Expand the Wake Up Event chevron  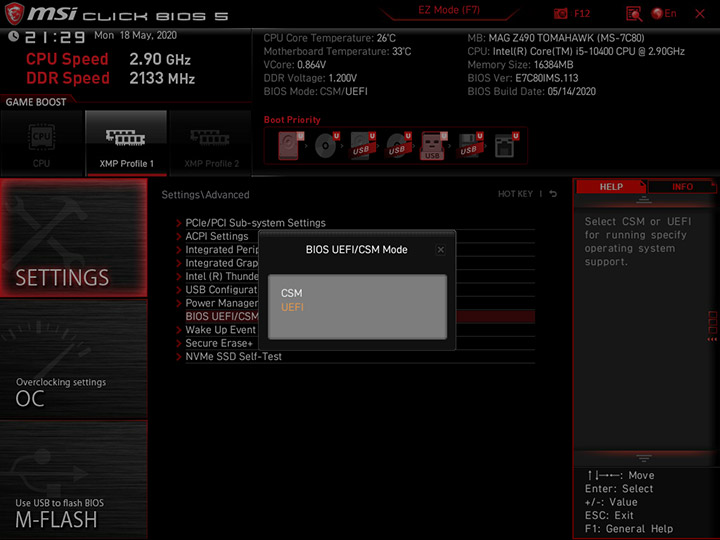click(x=179, y=330)
